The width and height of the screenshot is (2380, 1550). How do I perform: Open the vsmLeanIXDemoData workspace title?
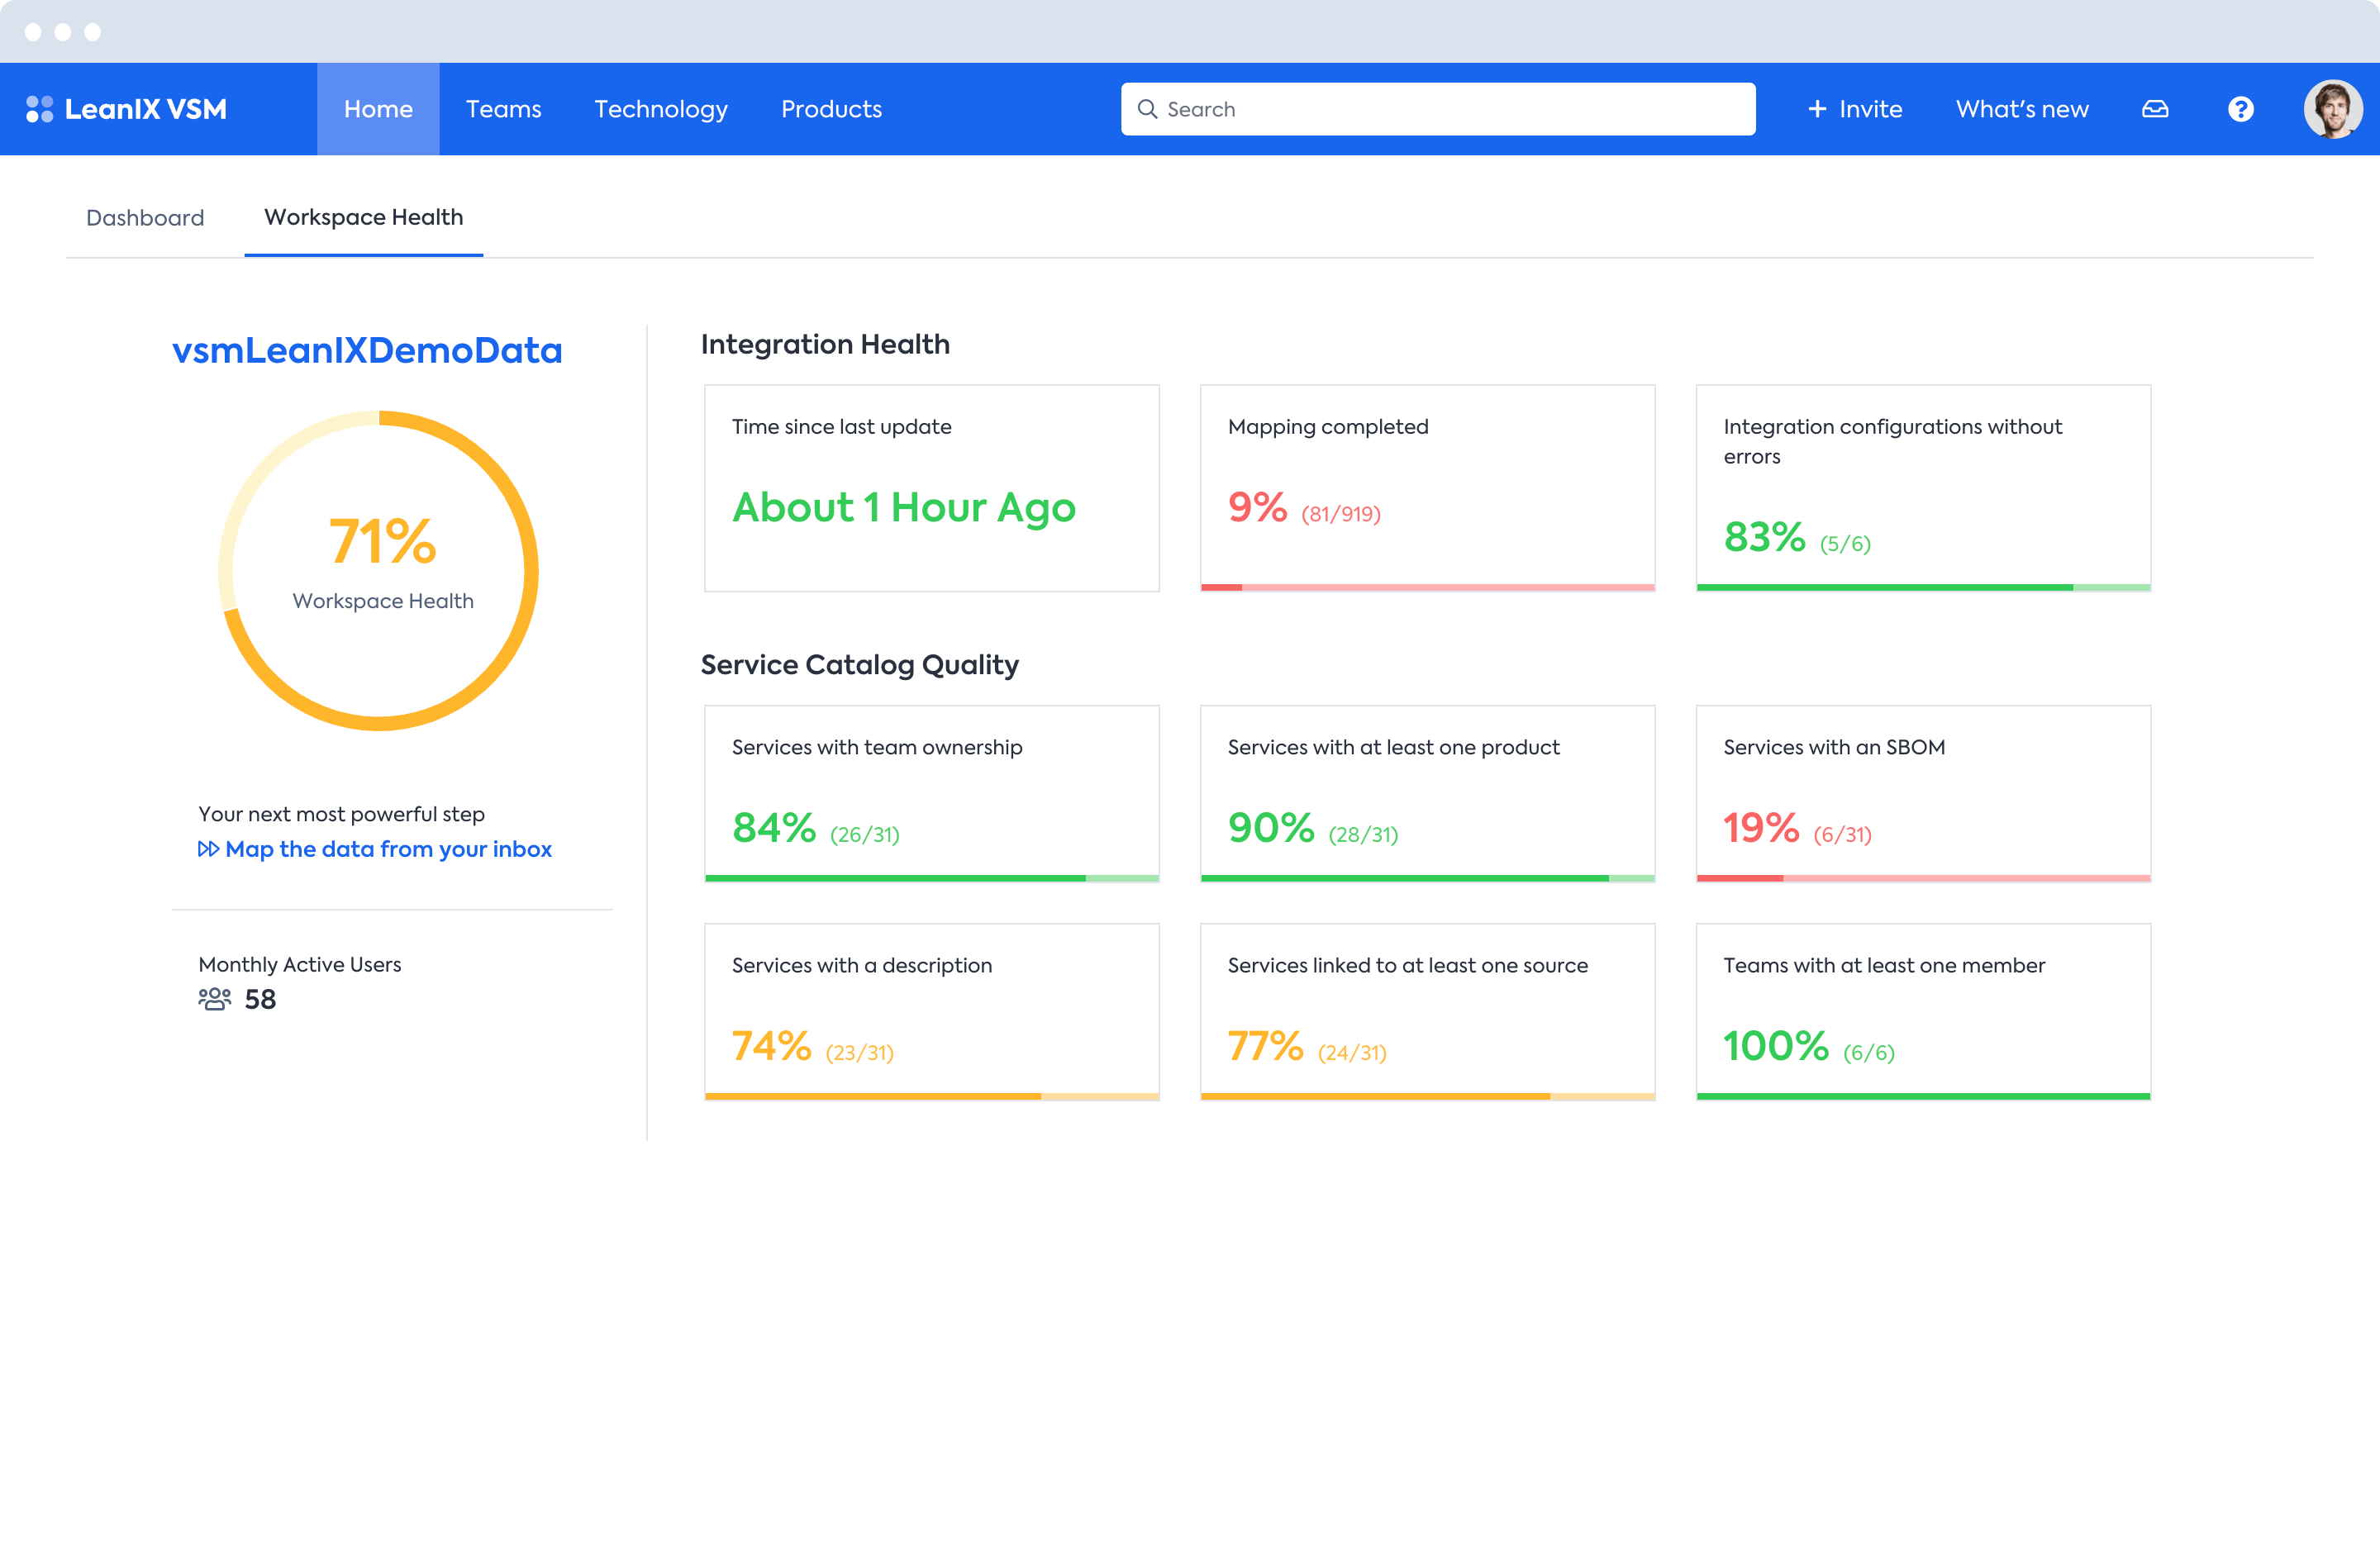click(x=367, y=350)
